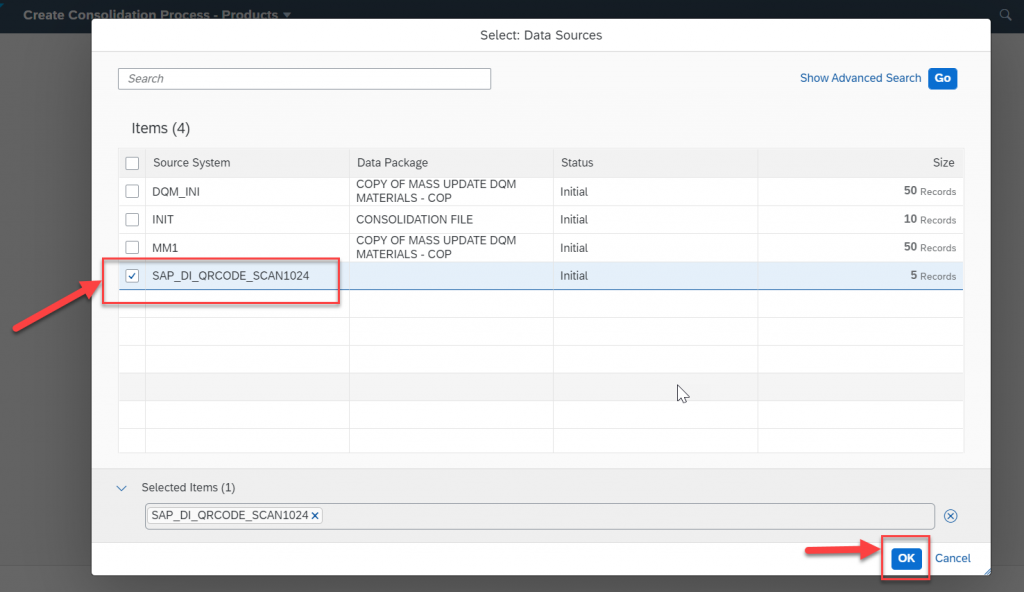Click the Go button
Image resolution: width=1024 pixels, height=592 pixels.
coord(942,78)
